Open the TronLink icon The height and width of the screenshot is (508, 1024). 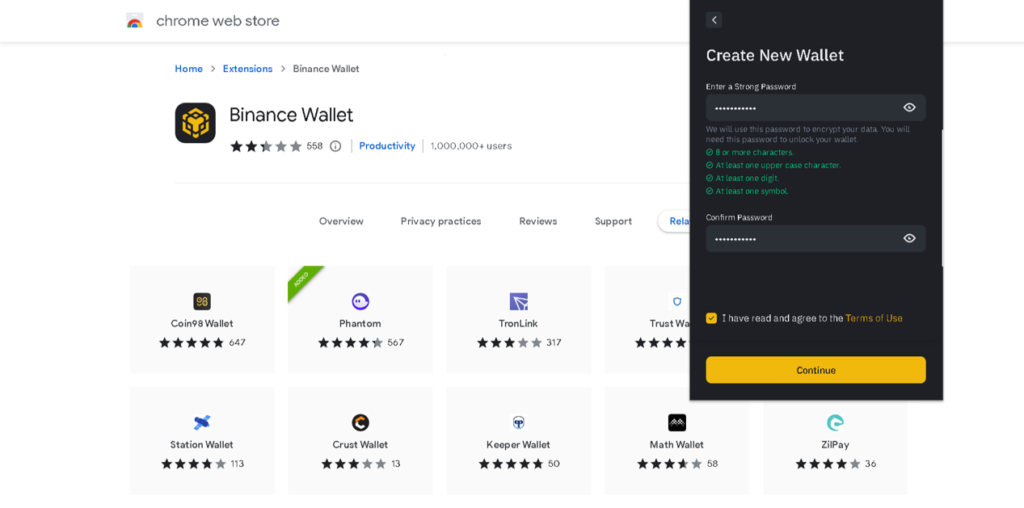[519, 301]
